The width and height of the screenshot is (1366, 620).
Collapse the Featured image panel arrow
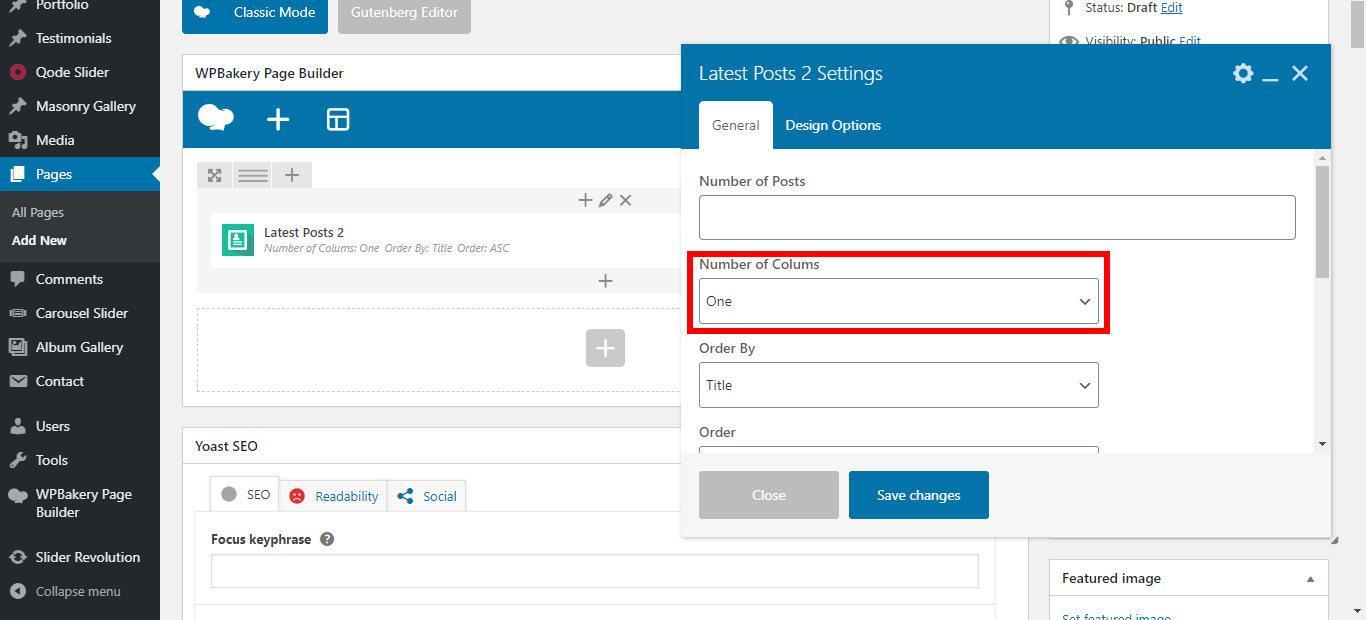point(1310,579)
